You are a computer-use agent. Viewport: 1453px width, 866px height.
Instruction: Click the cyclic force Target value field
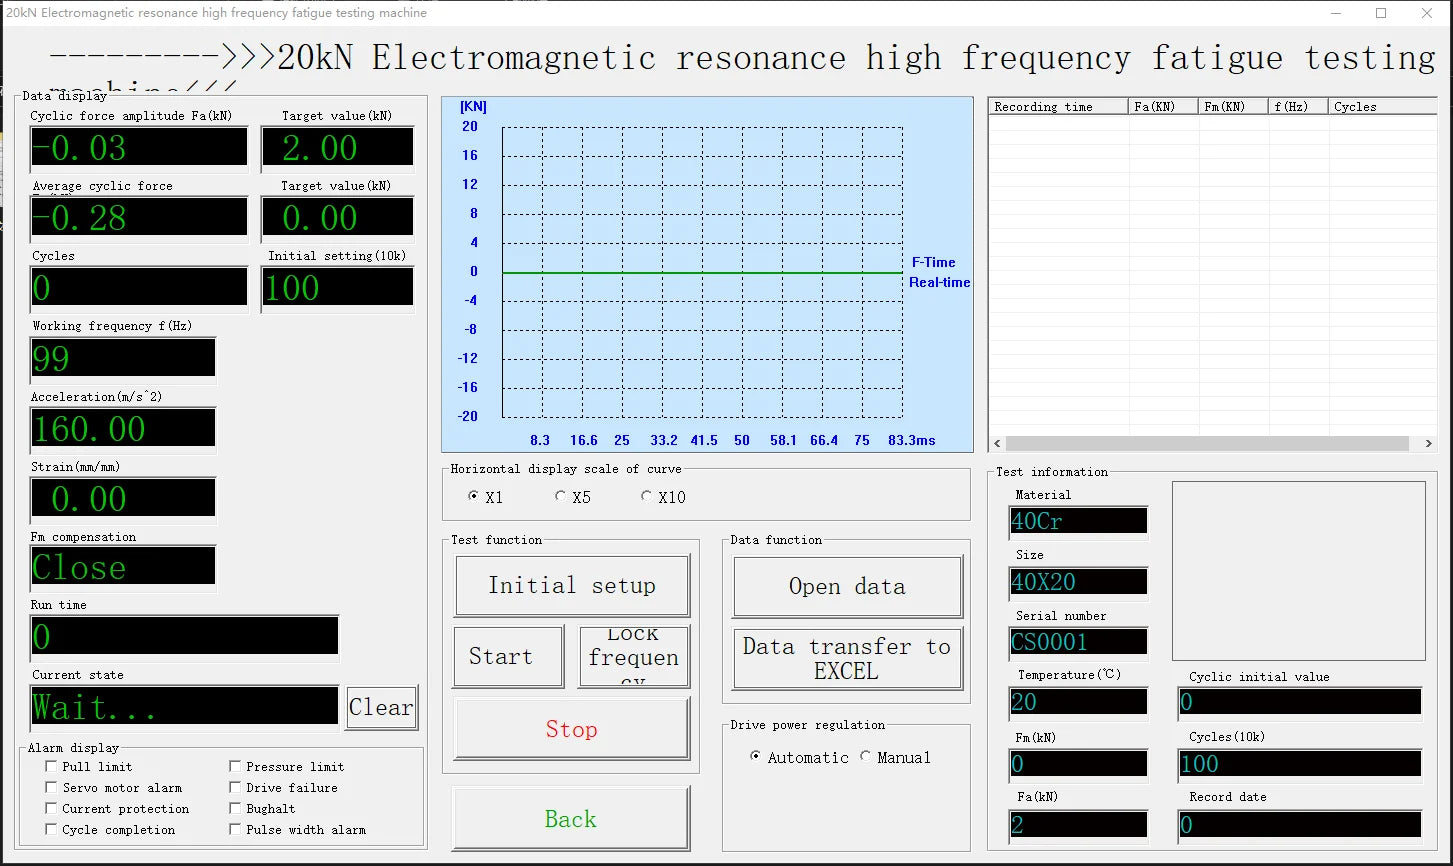pyautogui.click(x=337, y=148)
